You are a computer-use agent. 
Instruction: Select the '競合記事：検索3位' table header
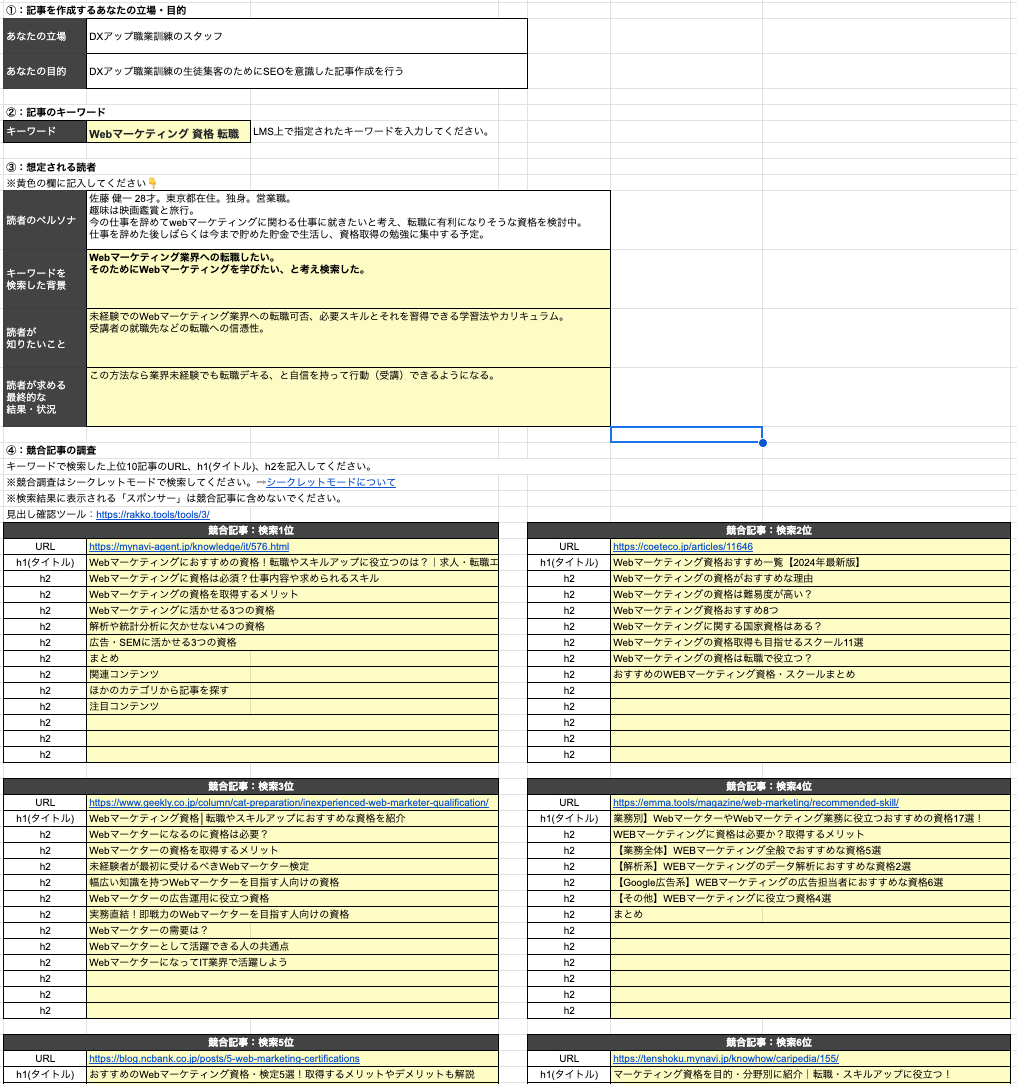pos(250,787)
